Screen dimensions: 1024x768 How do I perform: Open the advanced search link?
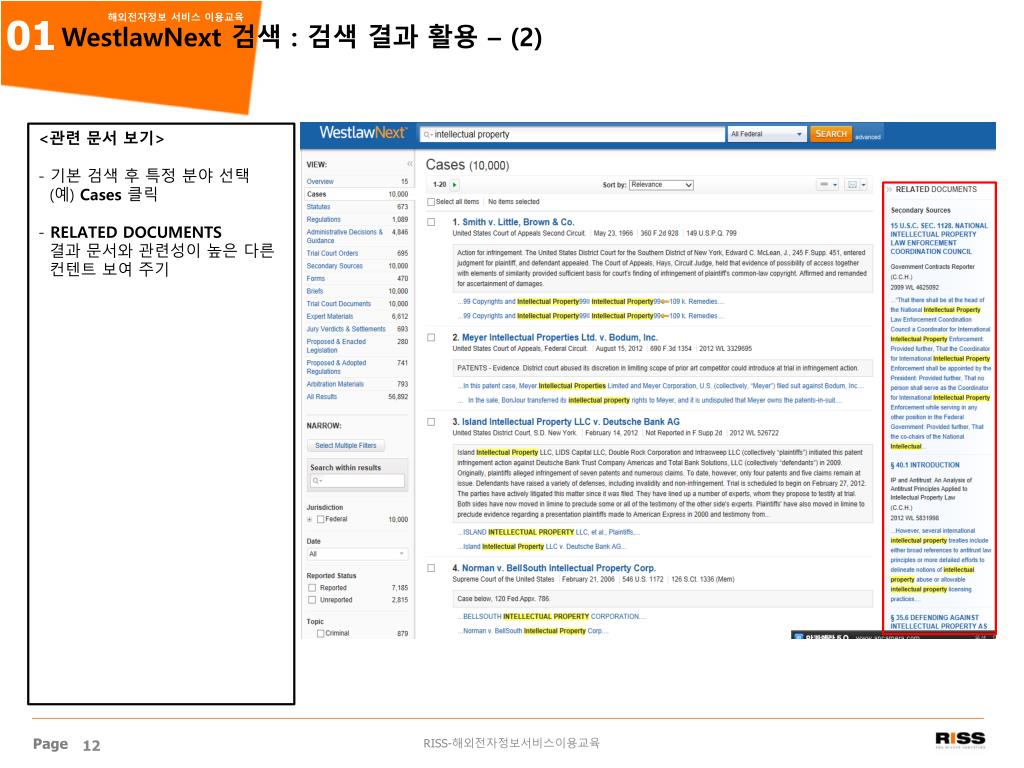pyautogui.click(x=868, y=137)
